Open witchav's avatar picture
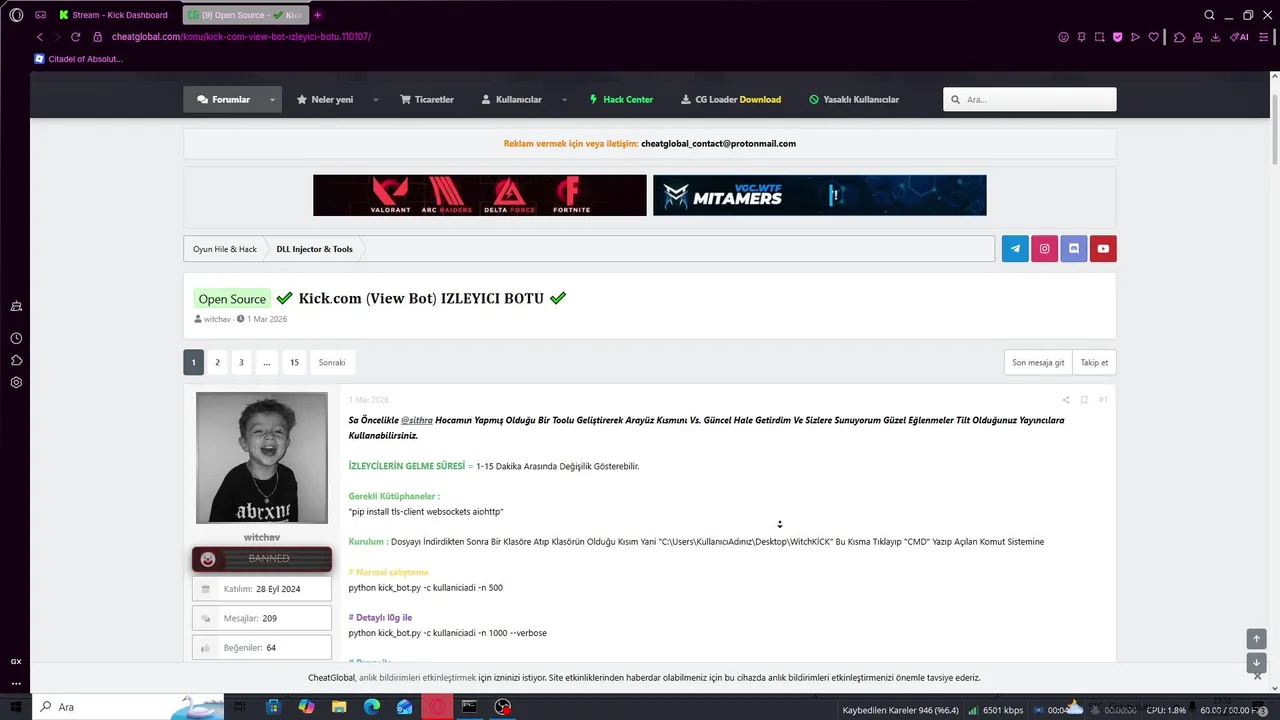The height and width of the screenshot is (720, 1280). tap(262, 458)
